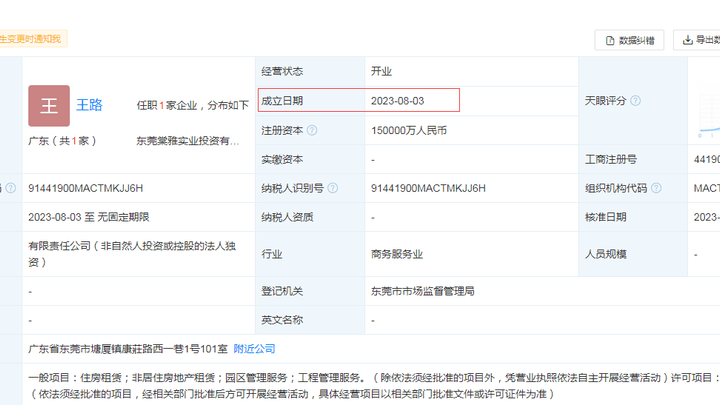The height and width of the screenshot is (405, 720).
Task: Click the 变更时通知我 notification tag
Action: [x=32, y=39]
